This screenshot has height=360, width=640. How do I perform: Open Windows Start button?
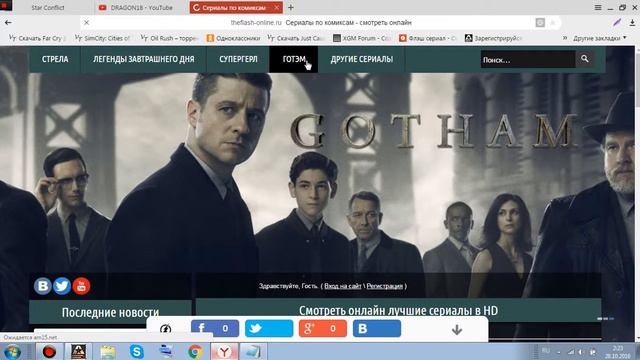(12, 351)
